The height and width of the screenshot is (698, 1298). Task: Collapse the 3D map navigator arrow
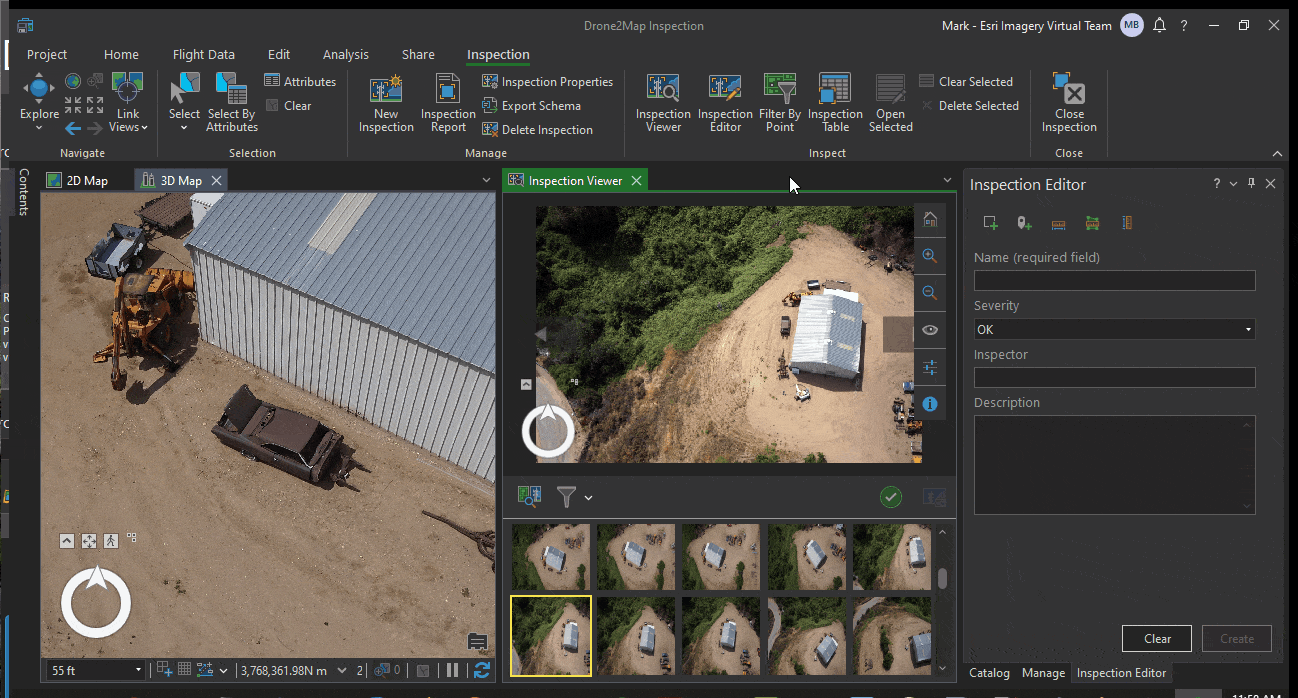click(x=67, y=540)
